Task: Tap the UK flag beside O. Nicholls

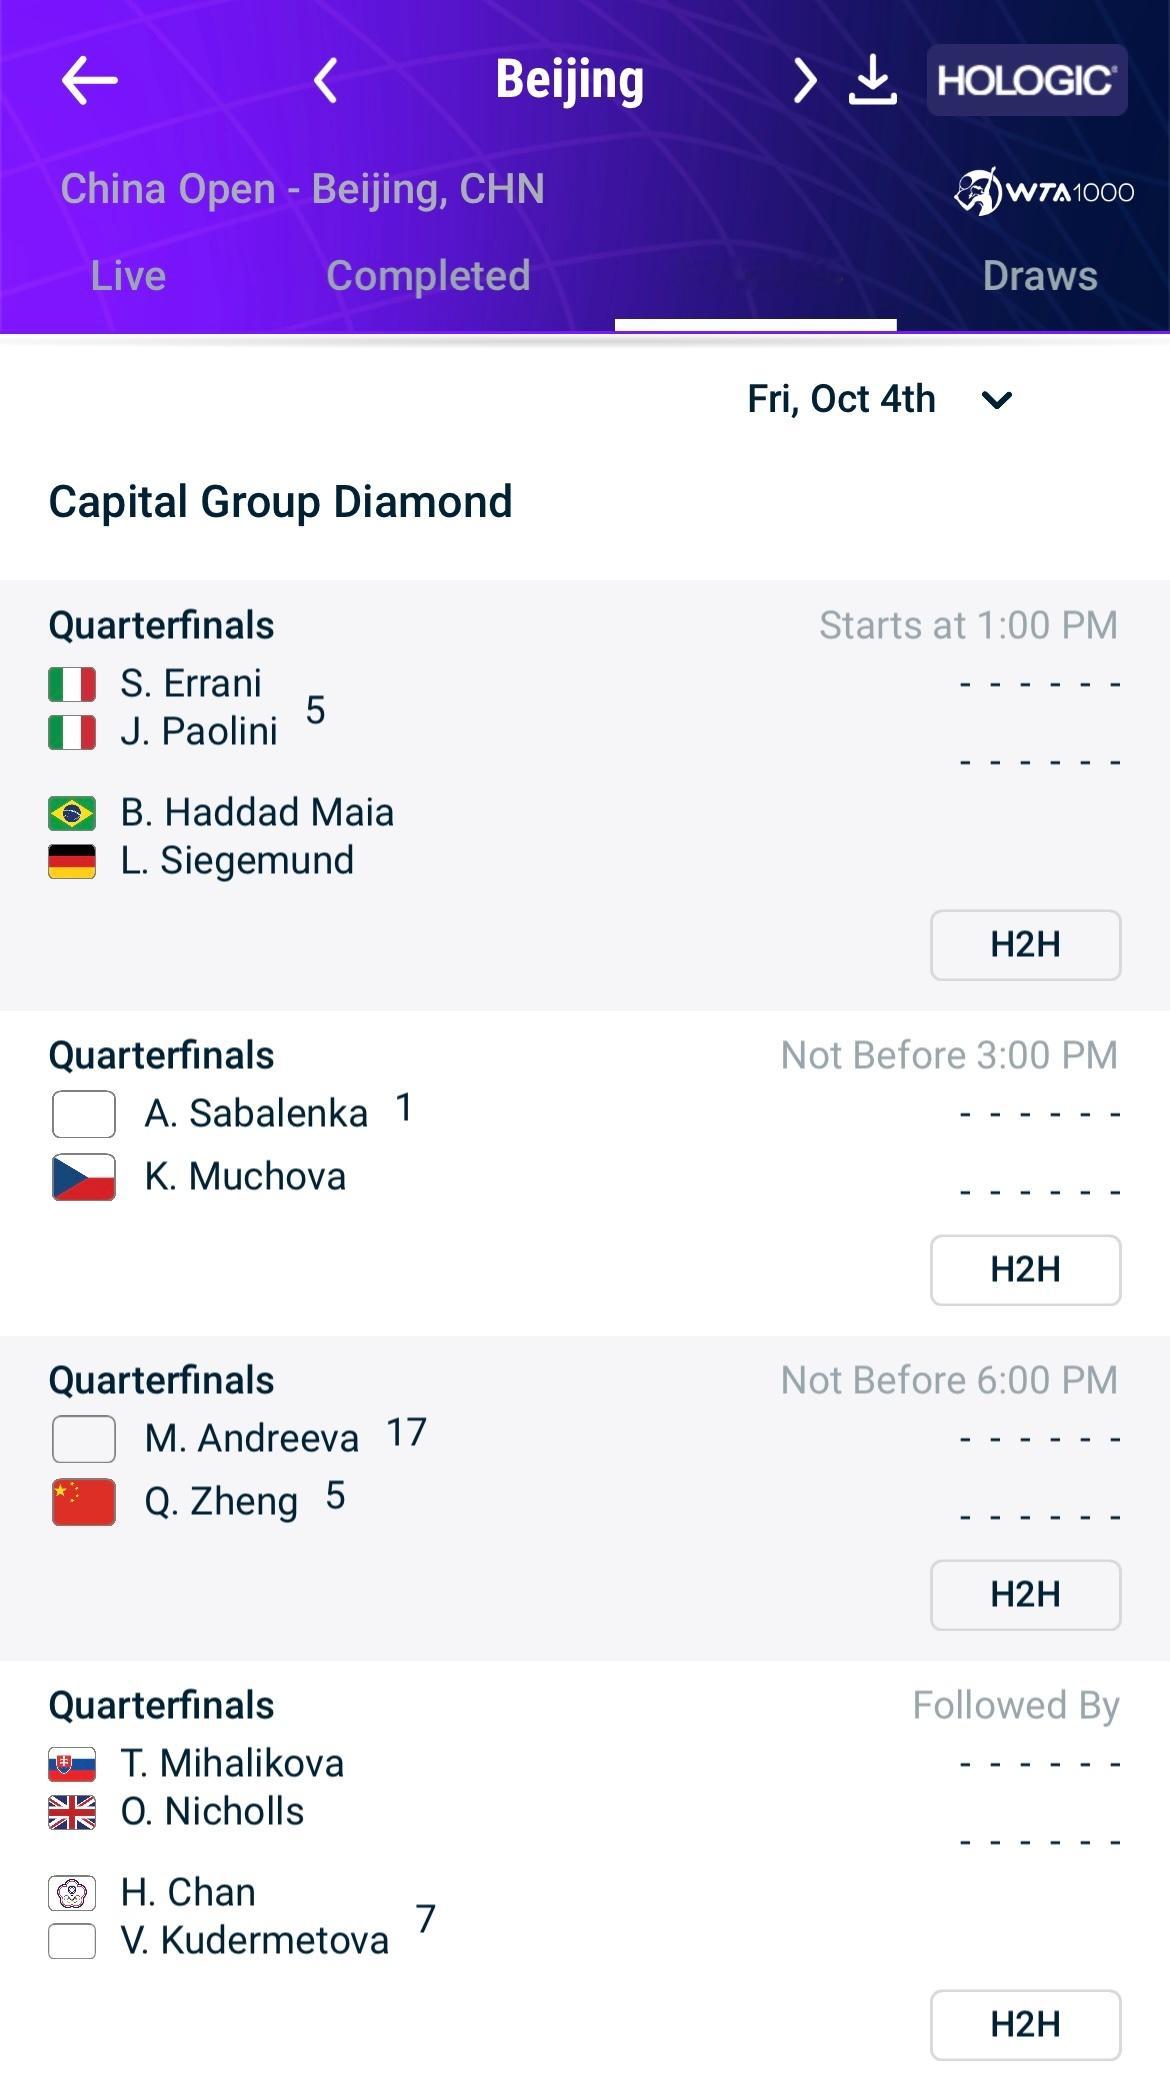Action: (72, 1812)
